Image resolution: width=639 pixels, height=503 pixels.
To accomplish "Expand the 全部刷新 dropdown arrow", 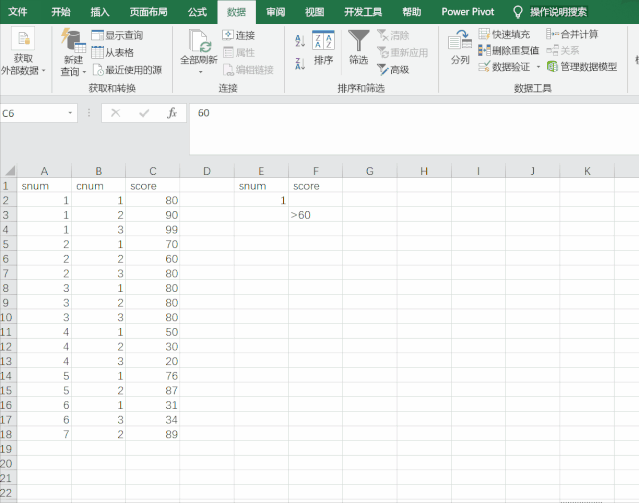I will coord(200,72).
